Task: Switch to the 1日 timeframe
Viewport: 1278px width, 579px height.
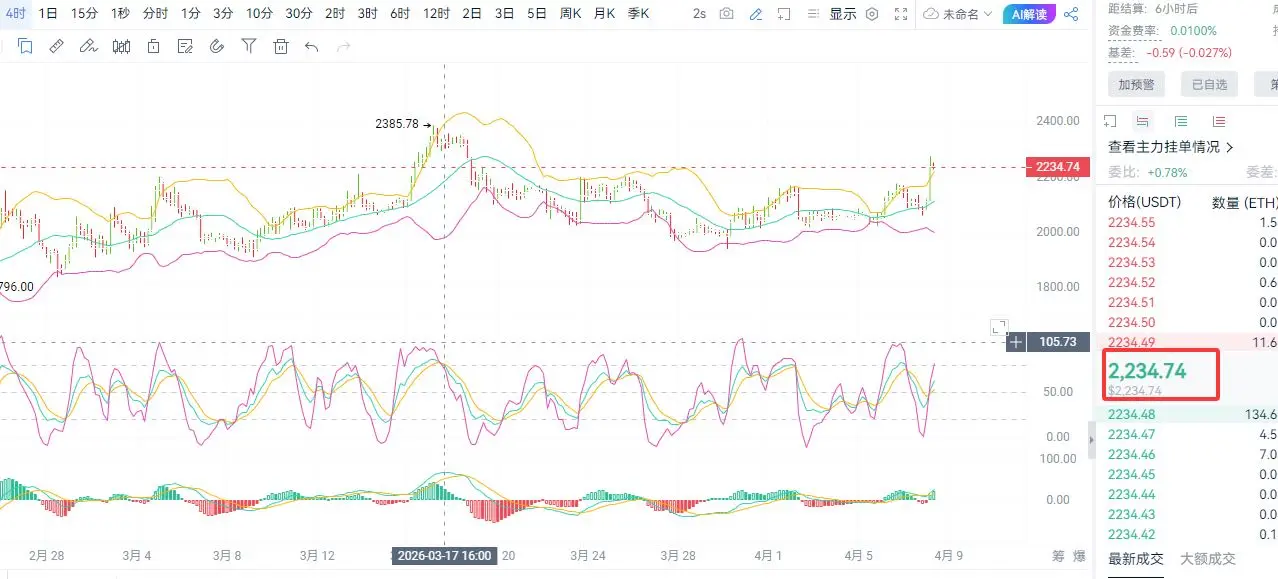Action: [x=47, y=14]
